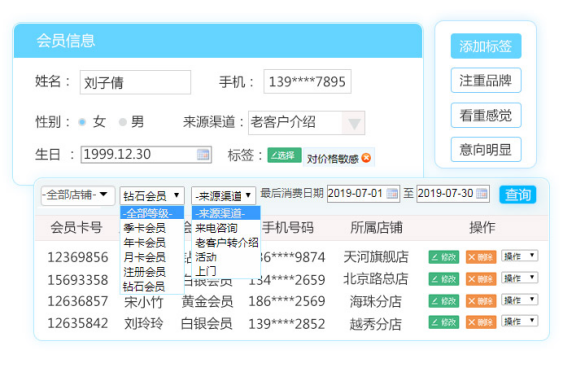This screenshot has height=372, width=563.
Task: Open the 全部店铺 store filter dropdown
Action: tap(78, 195)
